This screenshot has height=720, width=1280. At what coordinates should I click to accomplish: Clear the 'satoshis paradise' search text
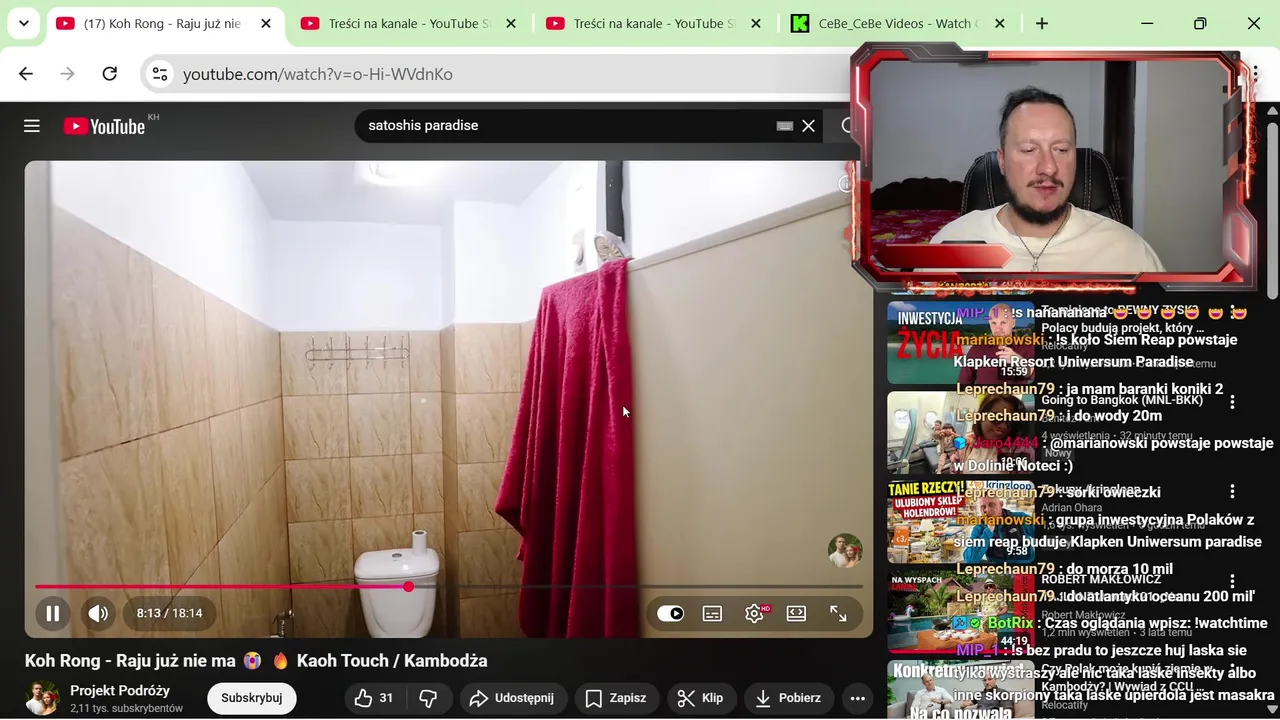[808, 126]
